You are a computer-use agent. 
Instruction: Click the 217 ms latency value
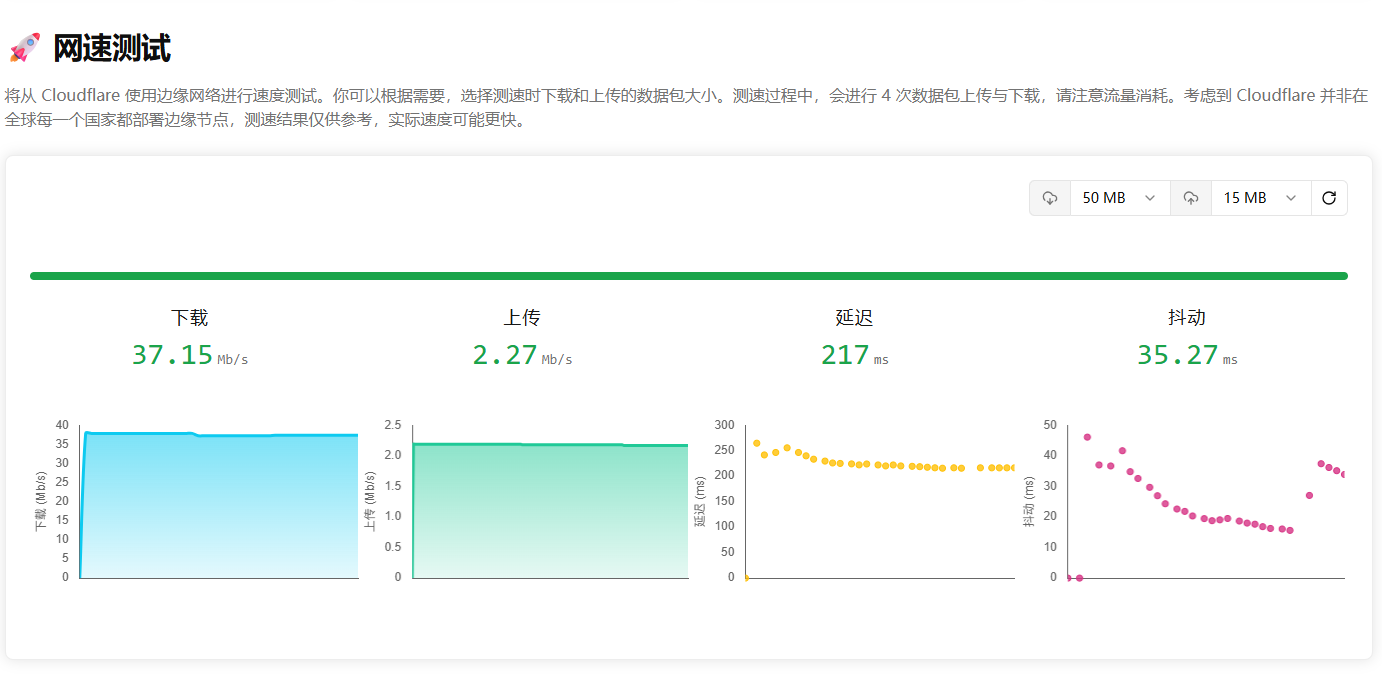(854, 355)
